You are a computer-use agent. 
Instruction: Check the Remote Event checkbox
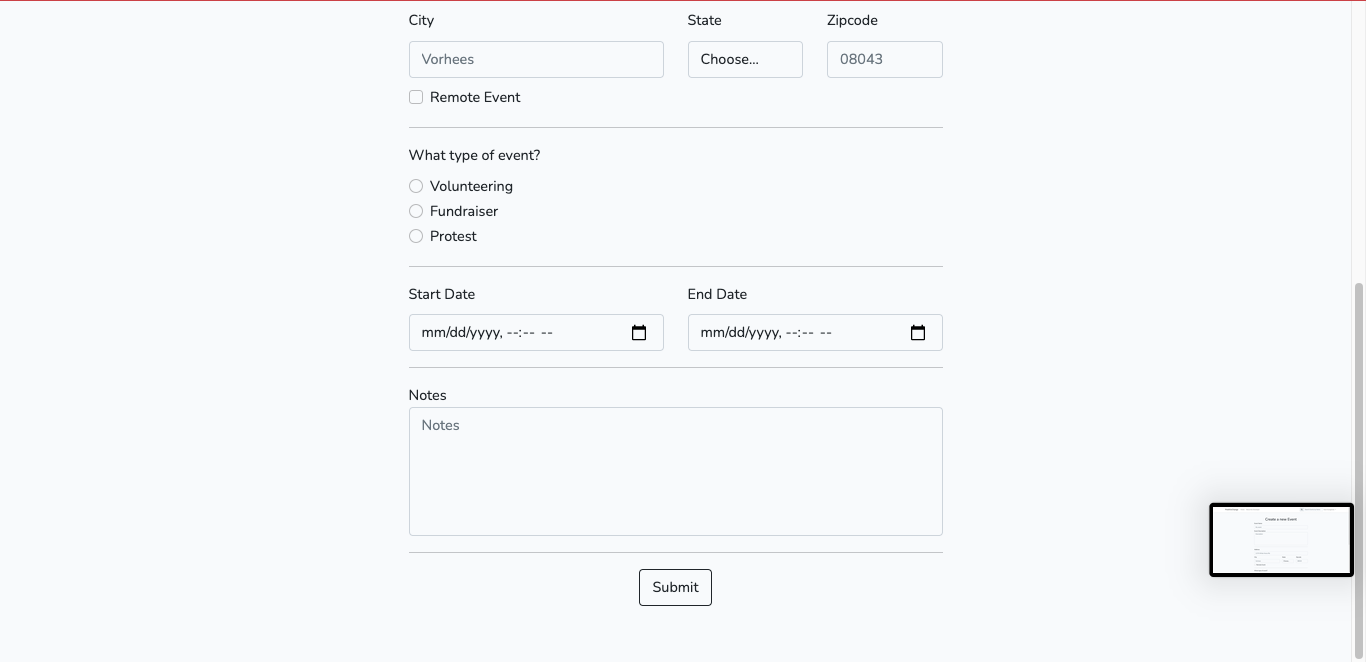(416, 97)
